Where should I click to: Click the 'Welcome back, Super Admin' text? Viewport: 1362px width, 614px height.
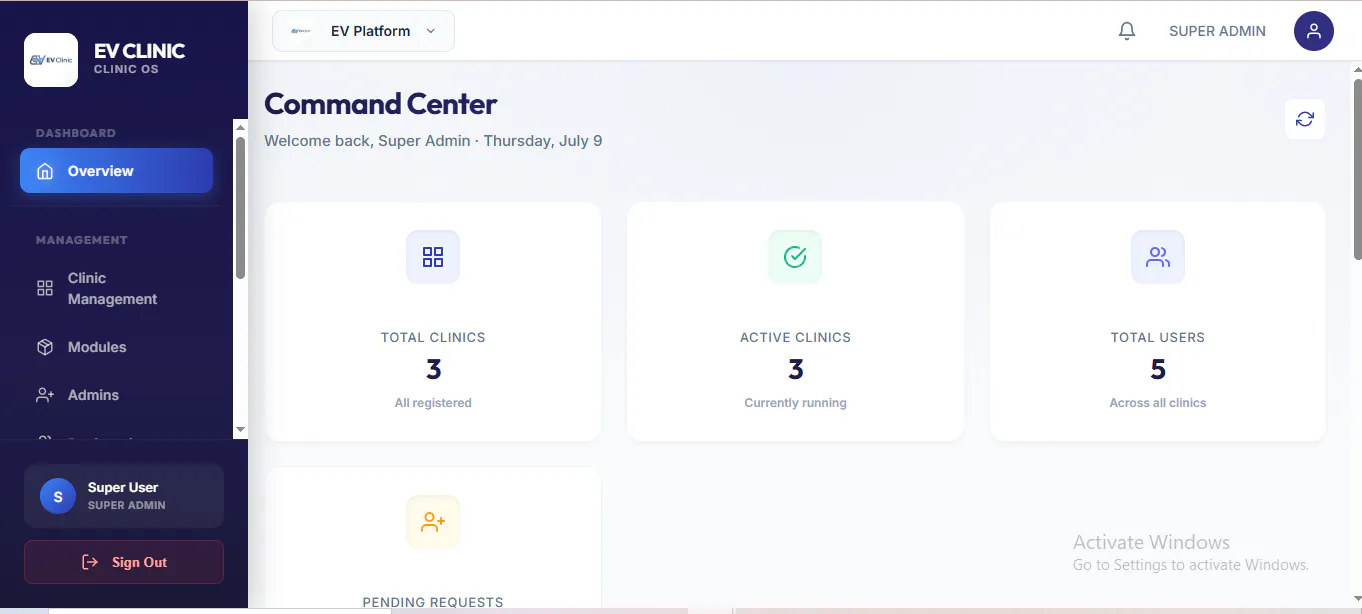click(367, 141)
